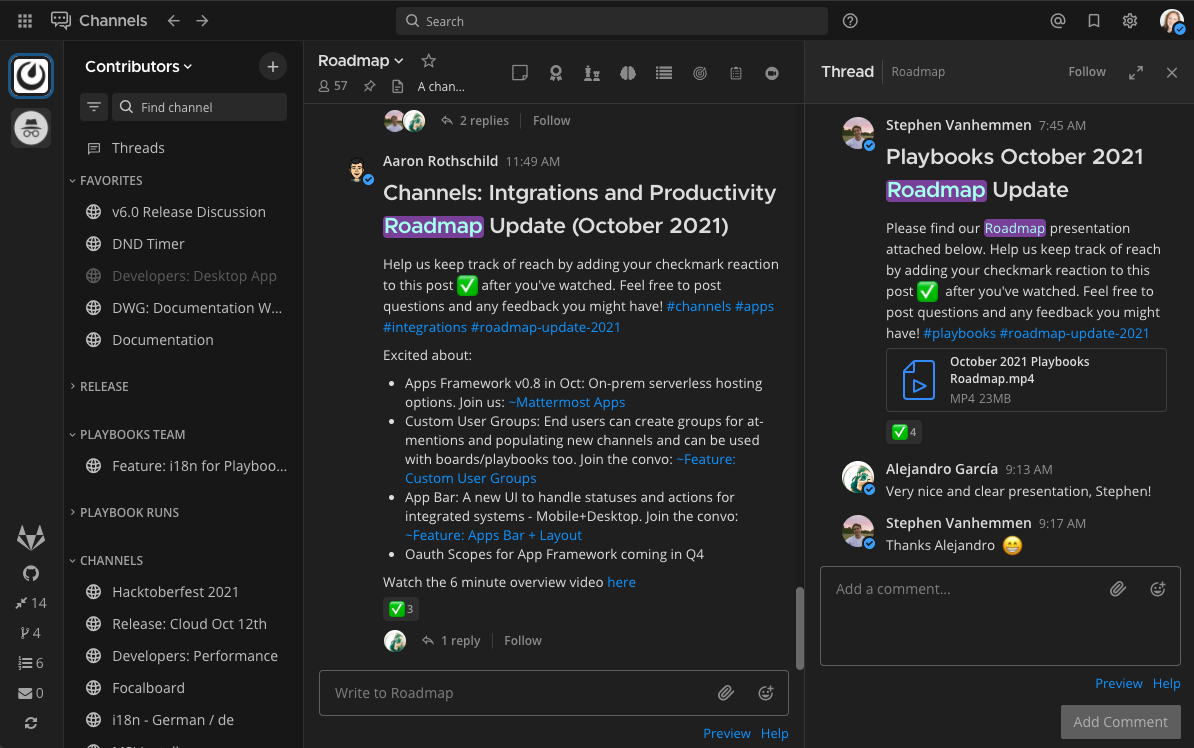The image size is (1194, 748).
Task: Open the emoji picker in the message box
Action: [765, 692]
